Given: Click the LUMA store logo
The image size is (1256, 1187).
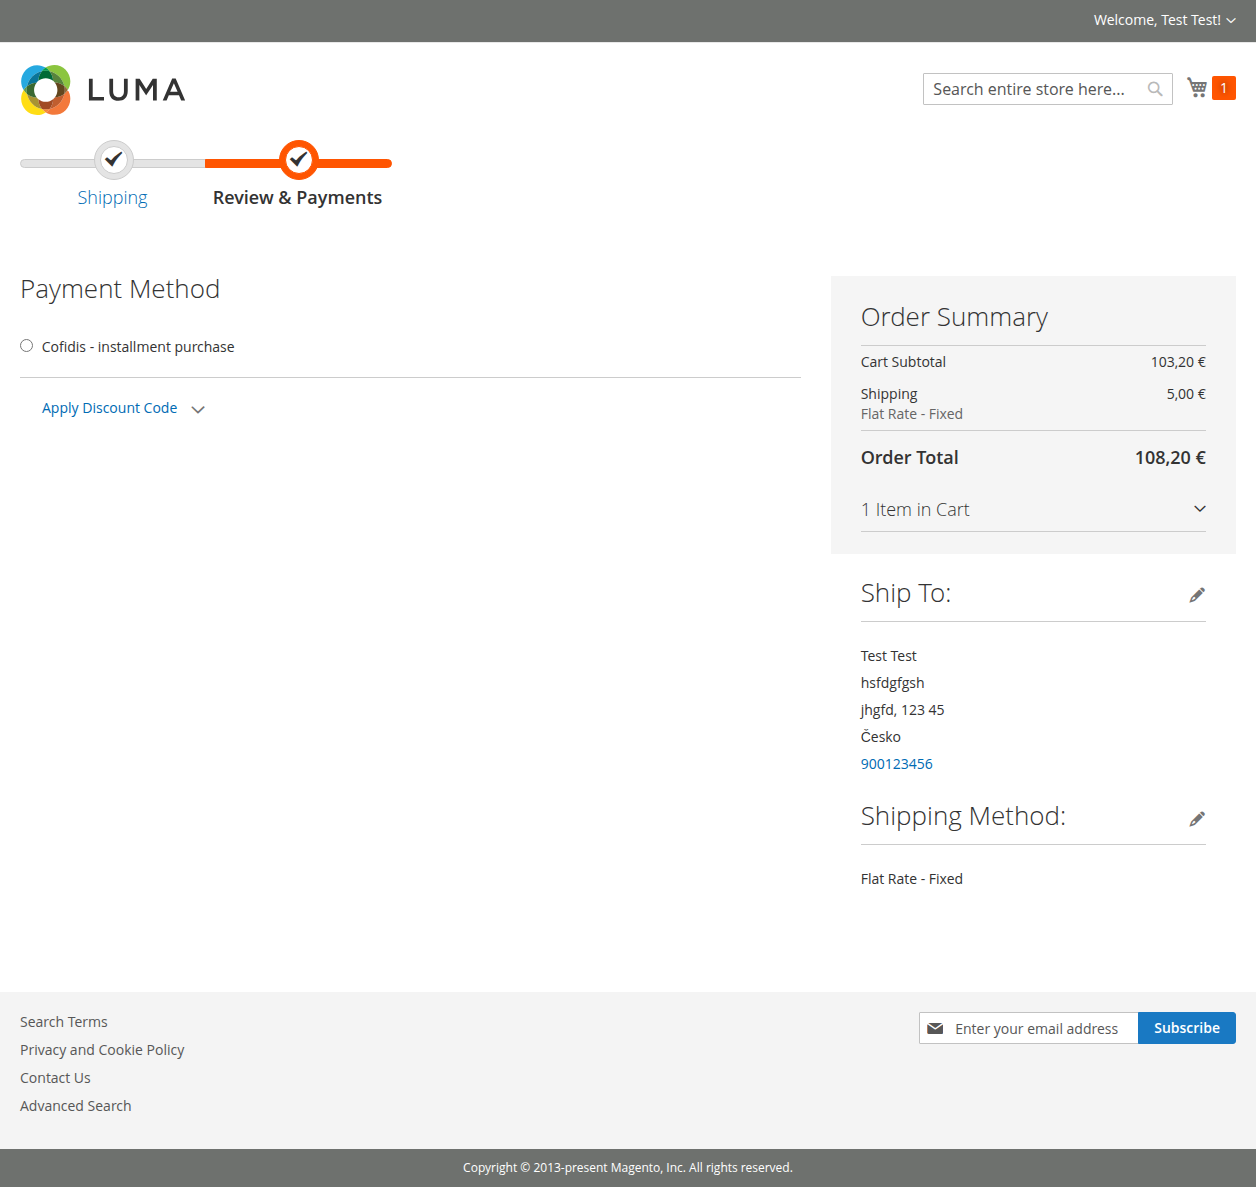Looking at the screenshot, I should click(x=101, y=89).
